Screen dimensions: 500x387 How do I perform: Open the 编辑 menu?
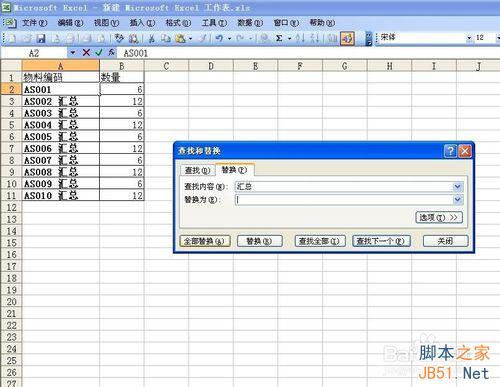tap(70, 23)
